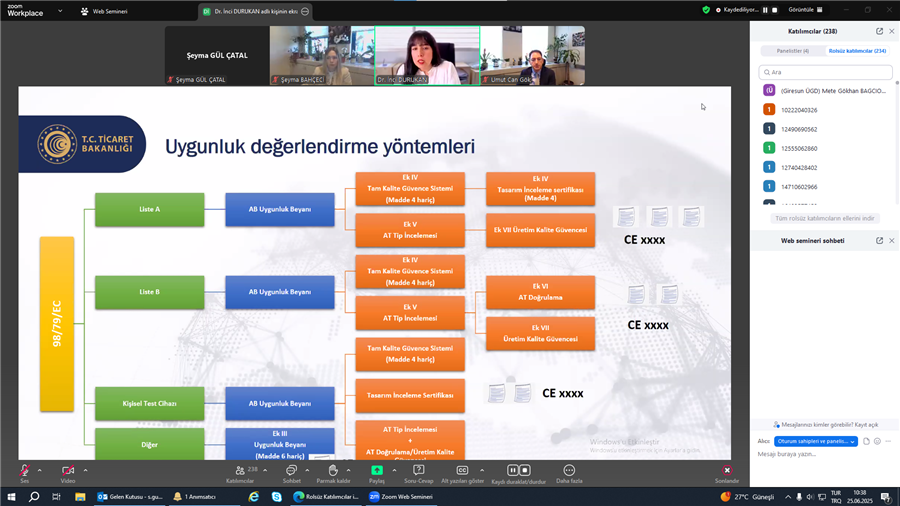
Task: Pop out the Web semineri sohbeti panel
Action: [x=879, y=241]
